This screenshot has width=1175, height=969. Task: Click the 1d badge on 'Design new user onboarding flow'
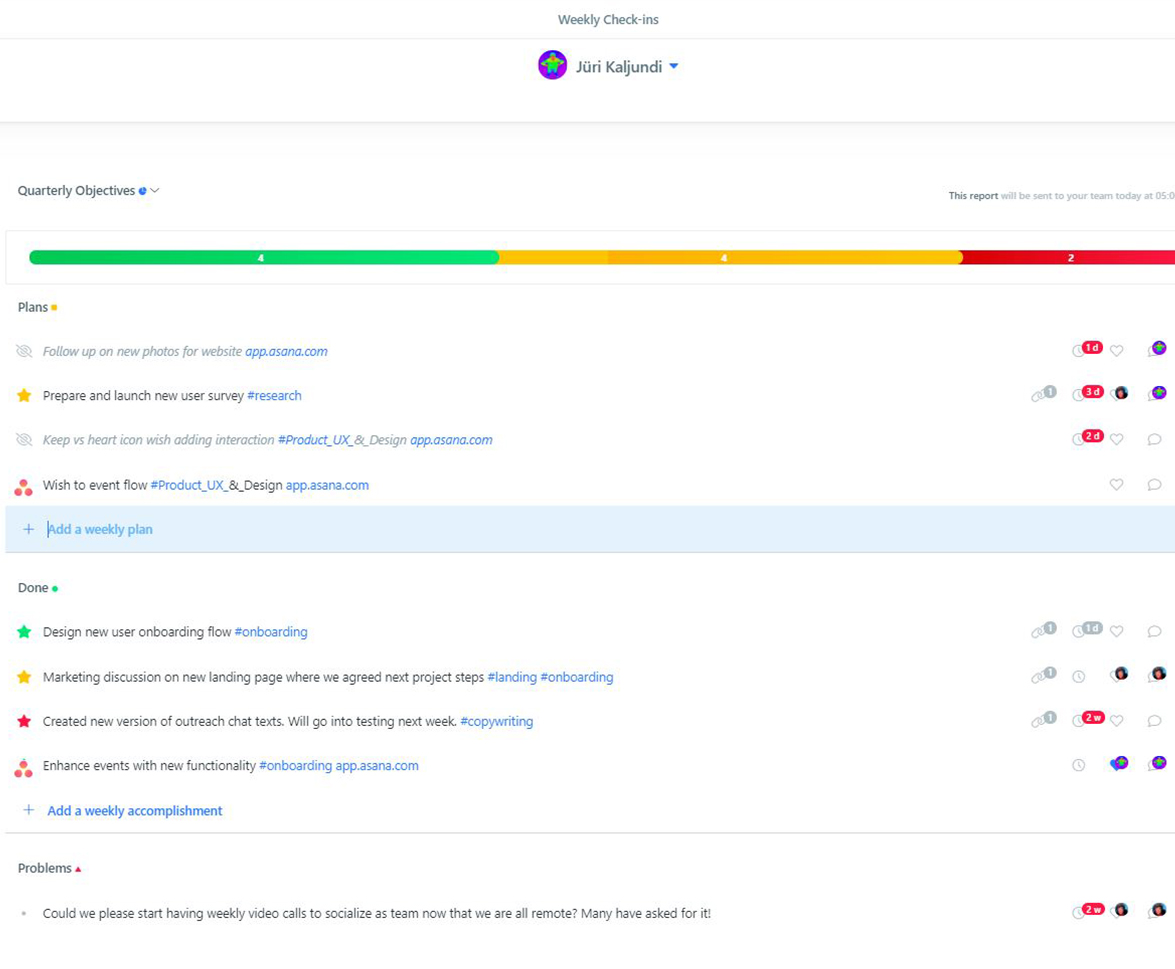1093,629
